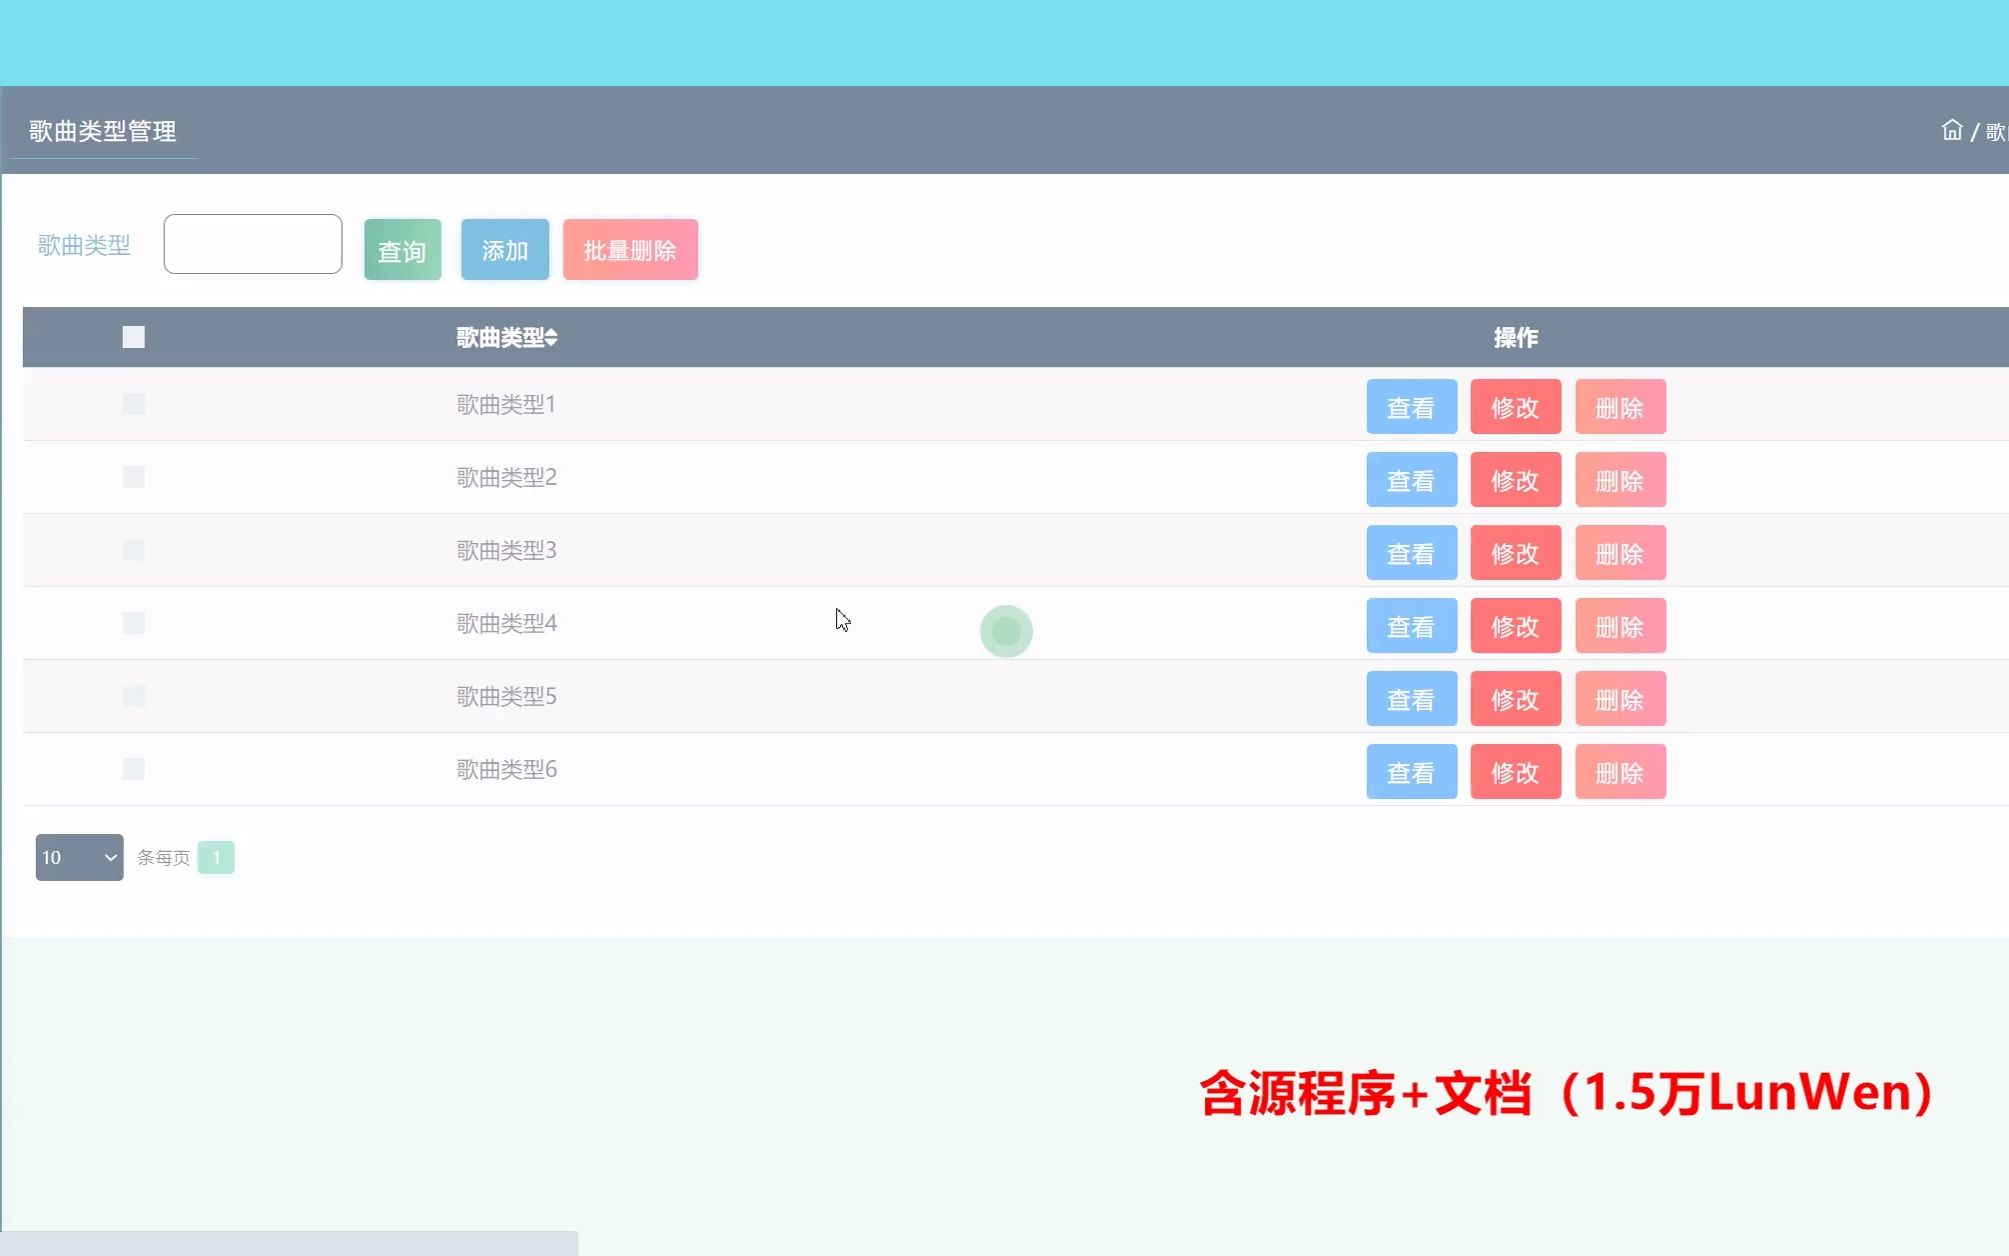Click 修改 for 歌曲类型3 row
Screen dimensions: 2009x1256
coord(1515,553)
